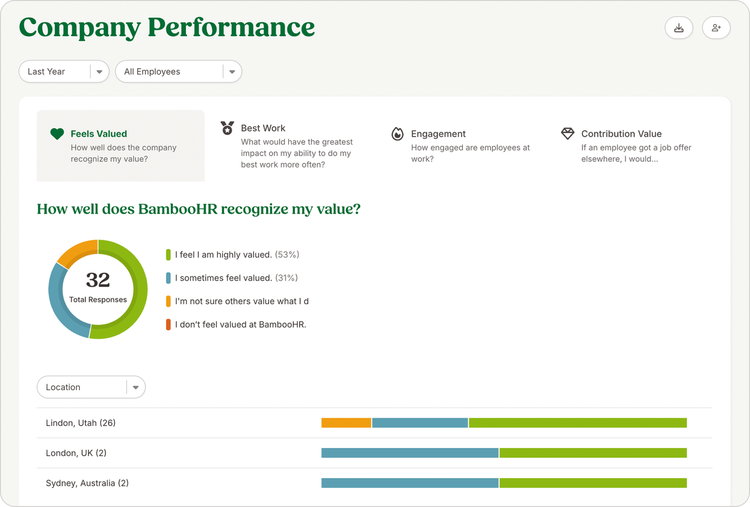
Task: Open the All Employees filter dropdown
Action: [x=178, y=72]
